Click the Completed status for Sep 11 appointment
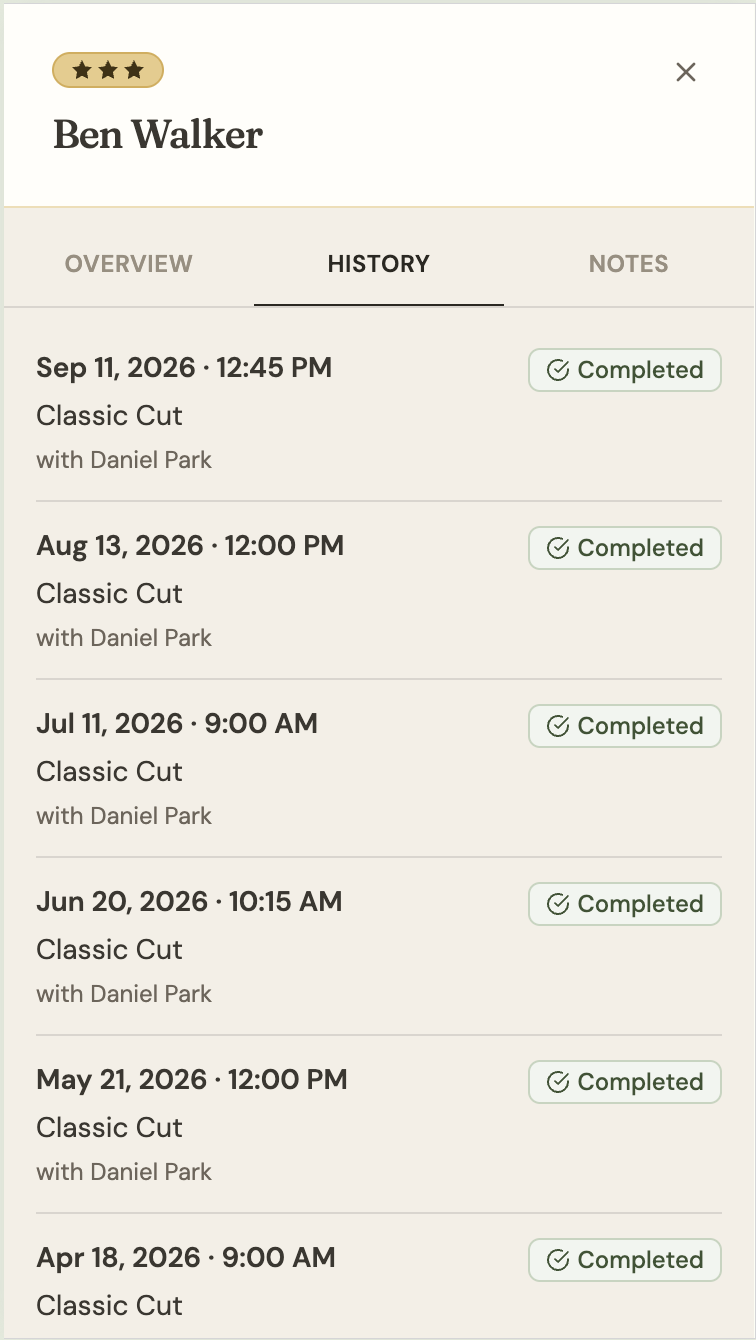This screenshot has width=756, height=1340. pos(625,370)
